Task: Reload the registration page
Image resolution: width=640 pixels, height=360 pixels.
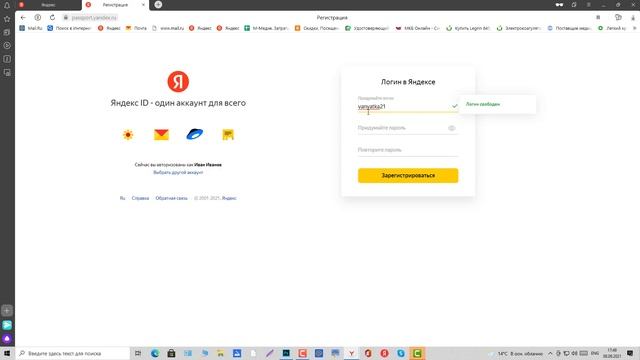Action: tap(52, 18)
